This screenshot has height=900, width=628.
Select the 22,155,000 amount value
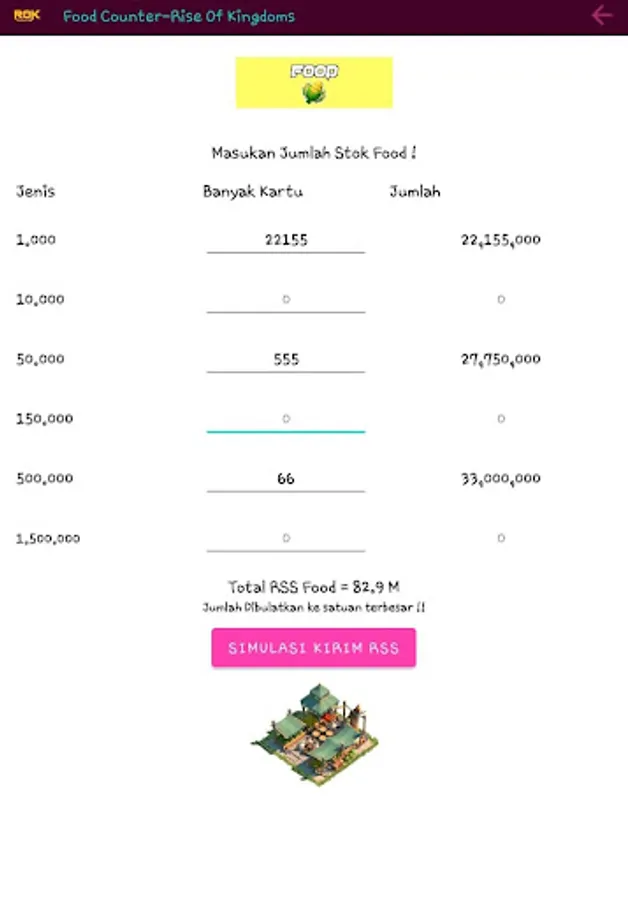coord(501,240)
